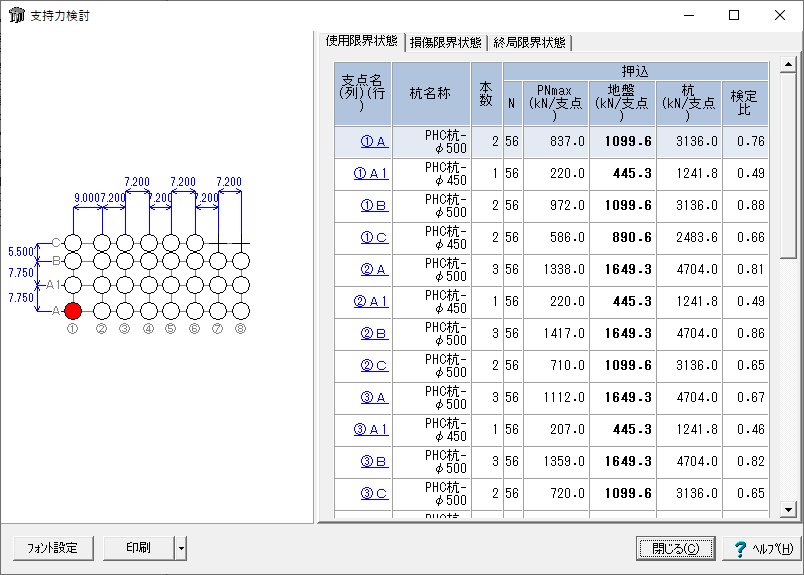The height and width of the screenshot is (575, 804).
Task: Click the PNmax value 1359.0
Action: tap(564, 462)
